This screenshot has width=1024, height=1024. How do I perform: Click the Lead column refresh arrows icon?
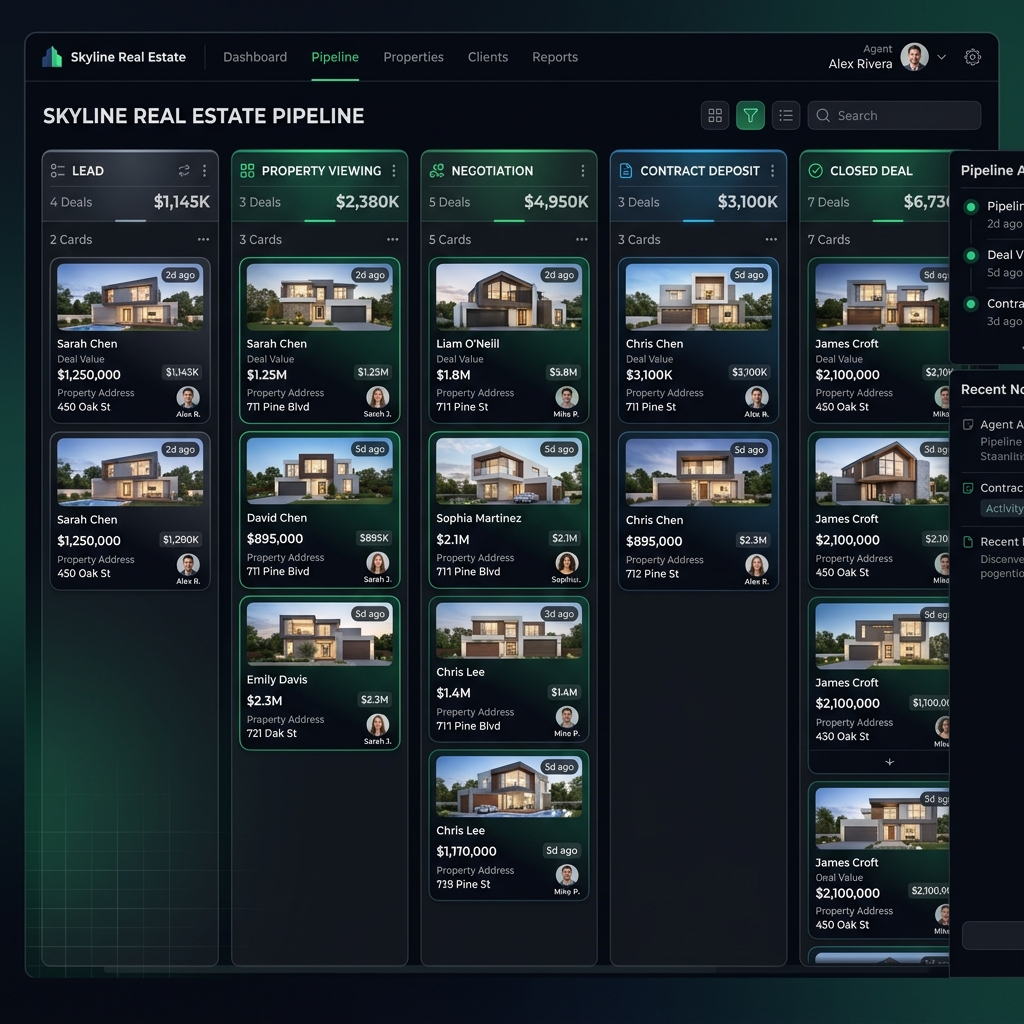coord(184,170)
